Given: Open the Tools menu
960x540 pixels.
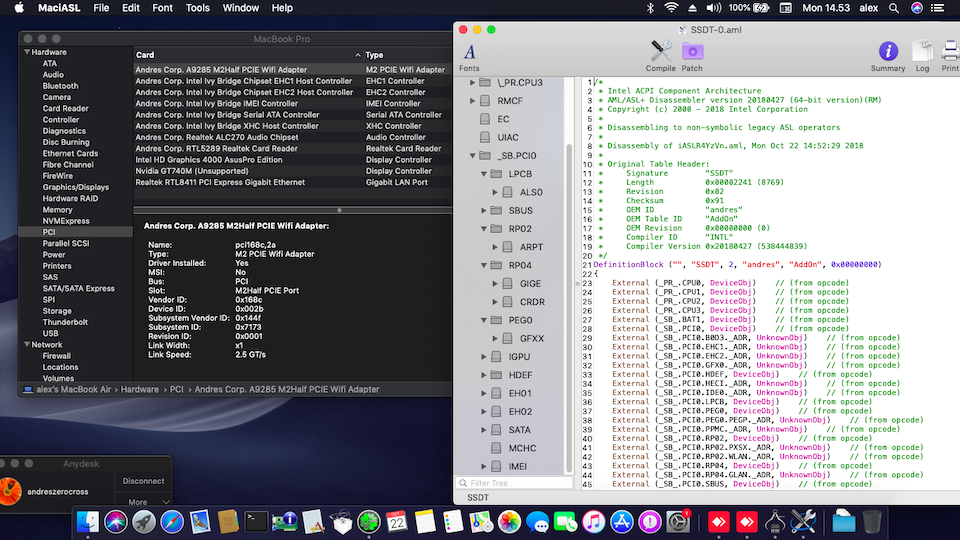Looking at the screenshot, I should (198, 8).
